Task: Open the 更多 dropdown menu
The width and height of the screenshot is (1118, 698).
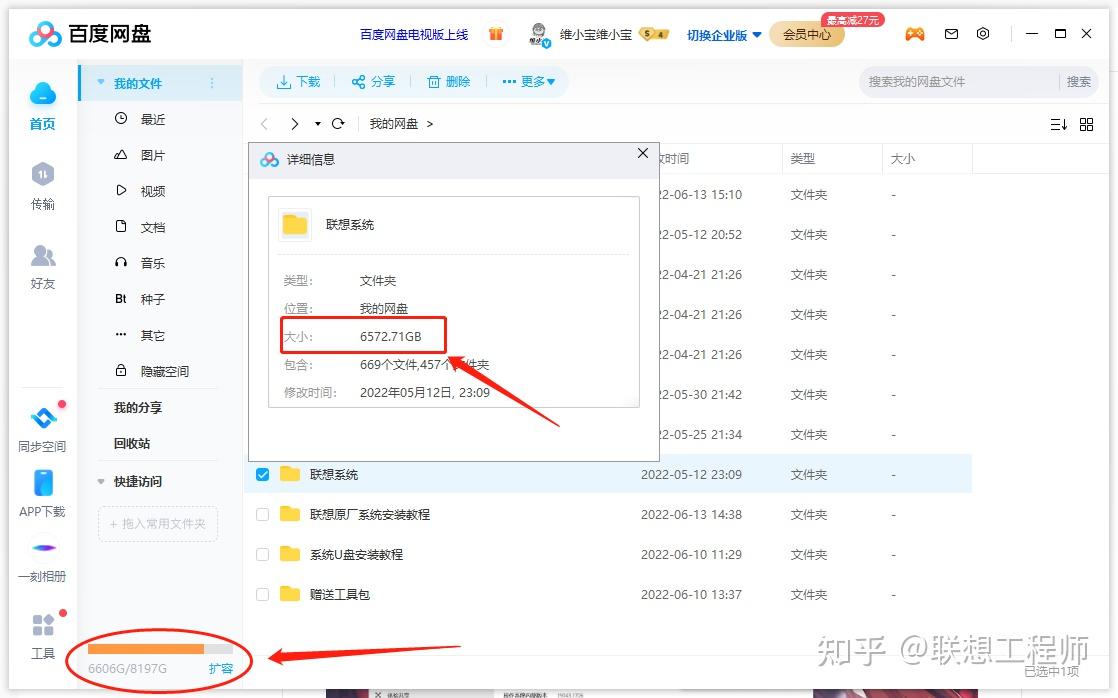Action: point(528,81)
